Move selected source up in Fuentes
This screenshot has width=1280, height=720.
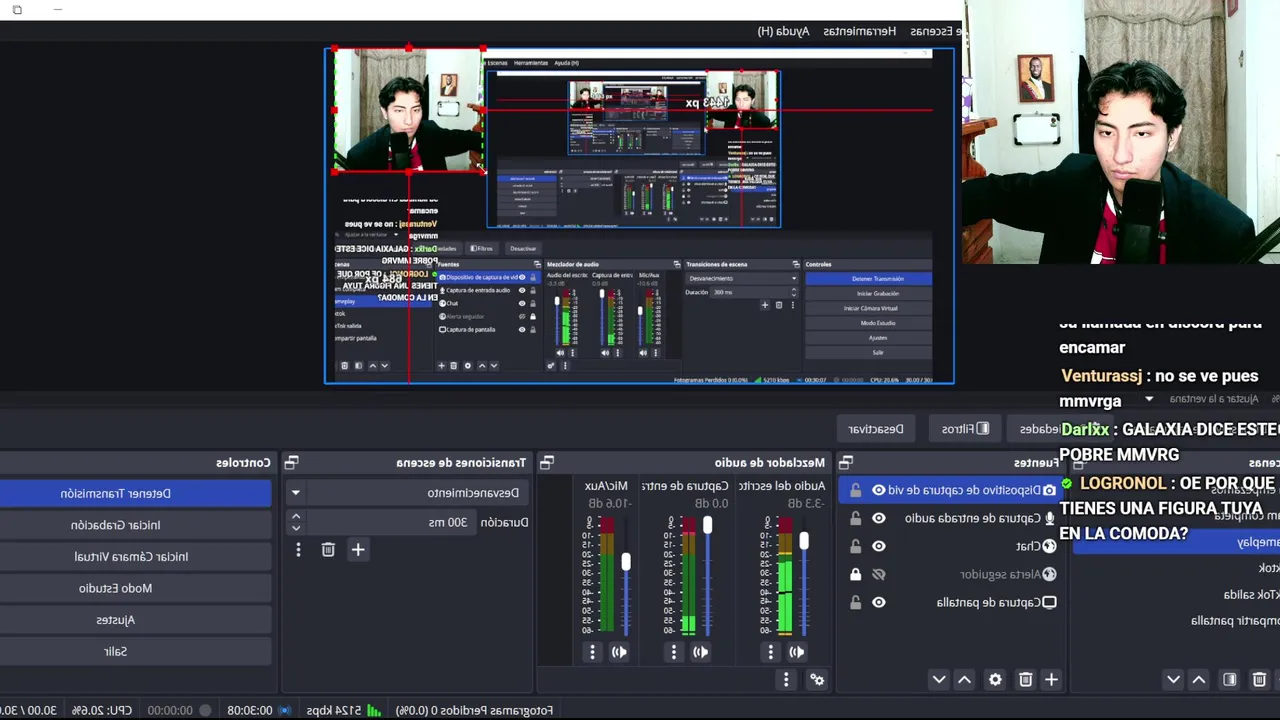click(x=964, y=680)
